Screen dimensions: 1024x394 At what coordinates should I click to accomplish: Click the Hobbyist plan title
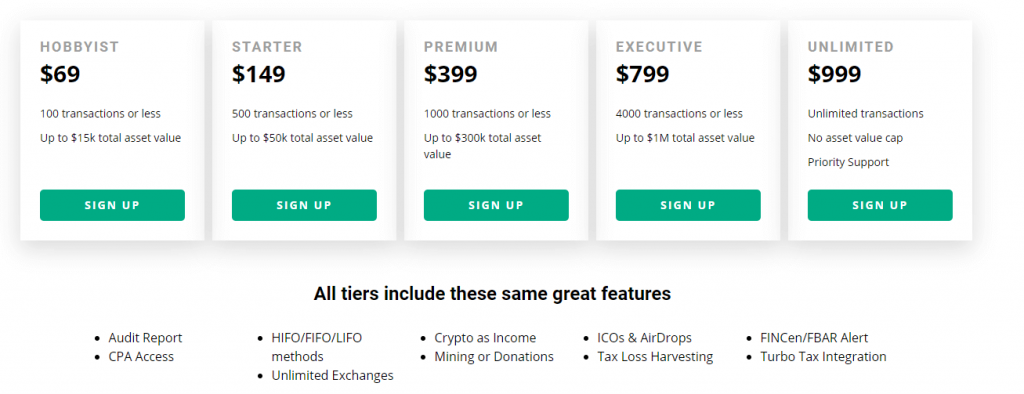pos(80,47)
